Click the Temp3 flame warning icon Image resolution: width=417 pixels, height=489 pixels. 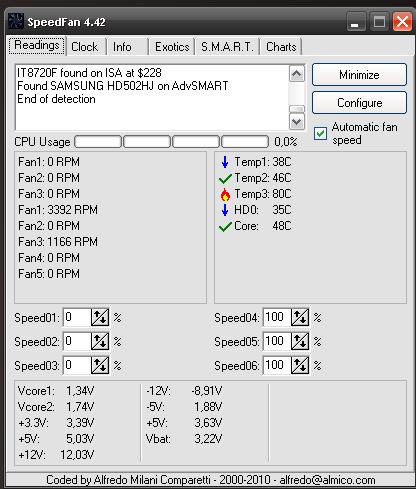(225, 195)
